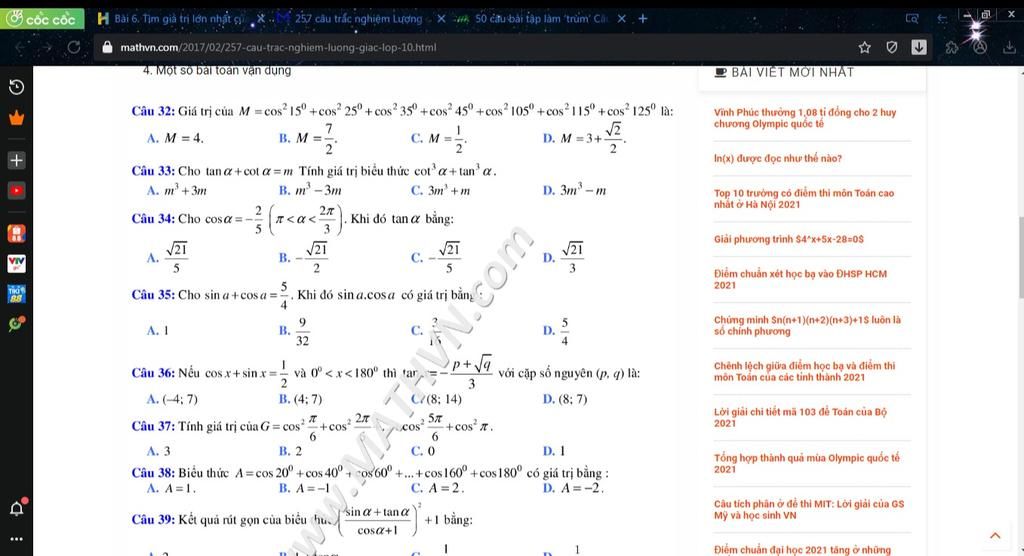Screen dimensions: 1024x556
Task: Click the 'Câu 37:' question label
Action: 153,426
